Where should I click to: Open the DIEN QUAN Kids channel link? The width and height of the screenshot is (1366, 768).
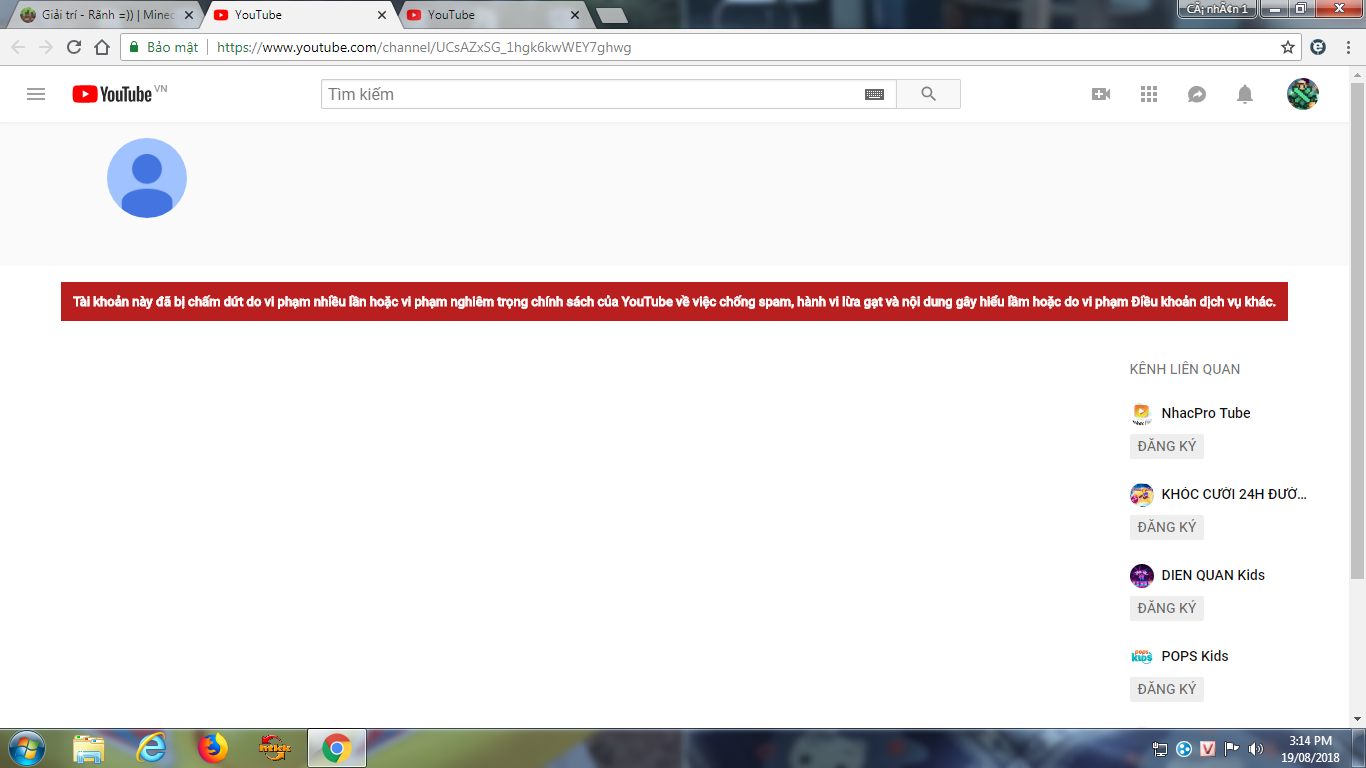pos(1213,575)
